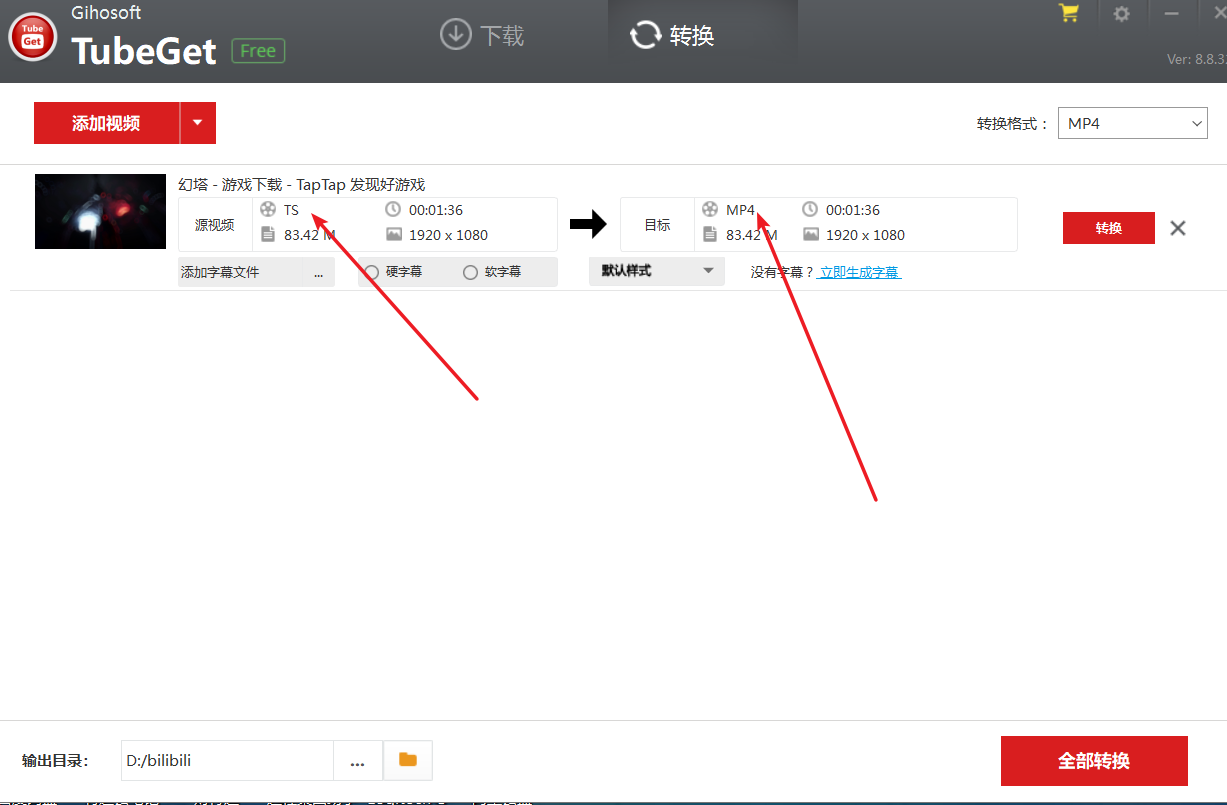Screen dimensions: 1227x805
Task: Click the TubeGet logo icon
Action: coord(33,38)
